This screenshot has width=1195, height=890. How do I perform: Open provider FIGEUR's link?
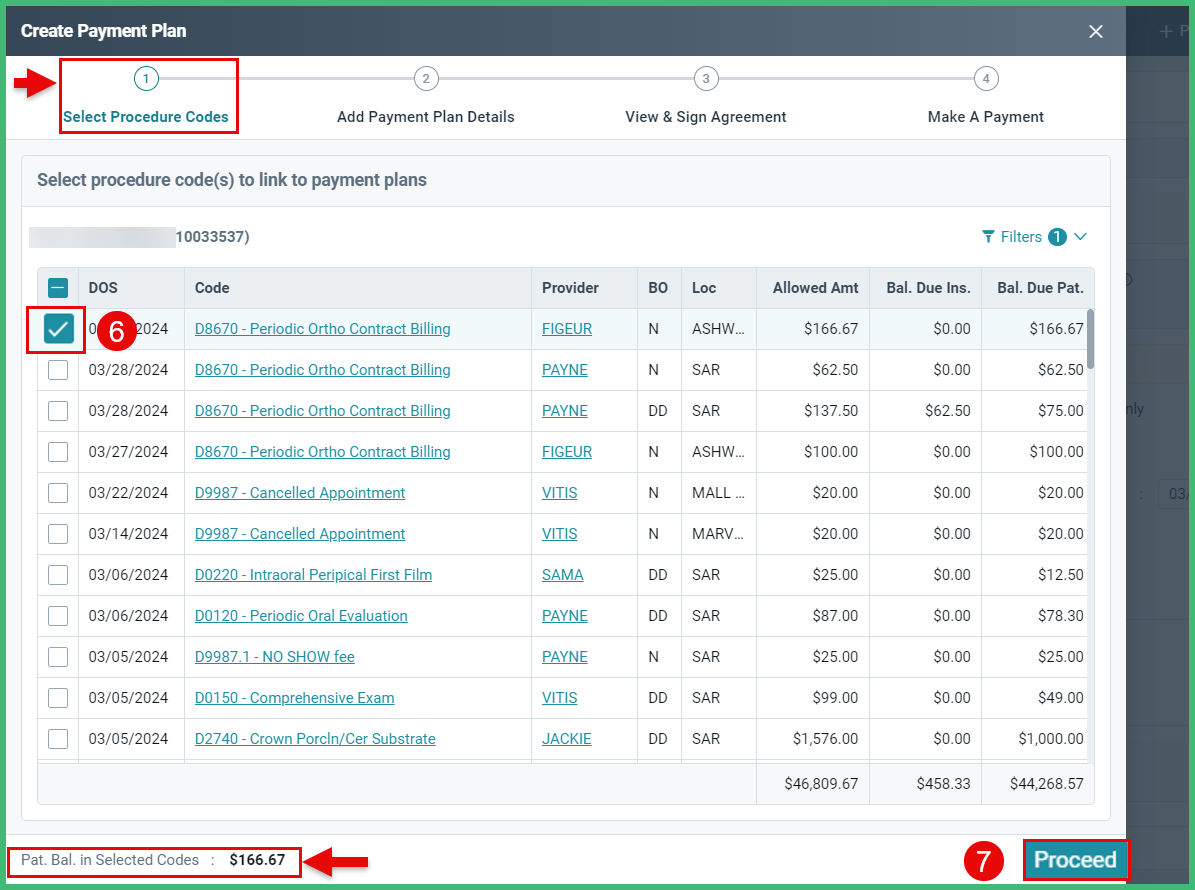click(x=567, y=329)
